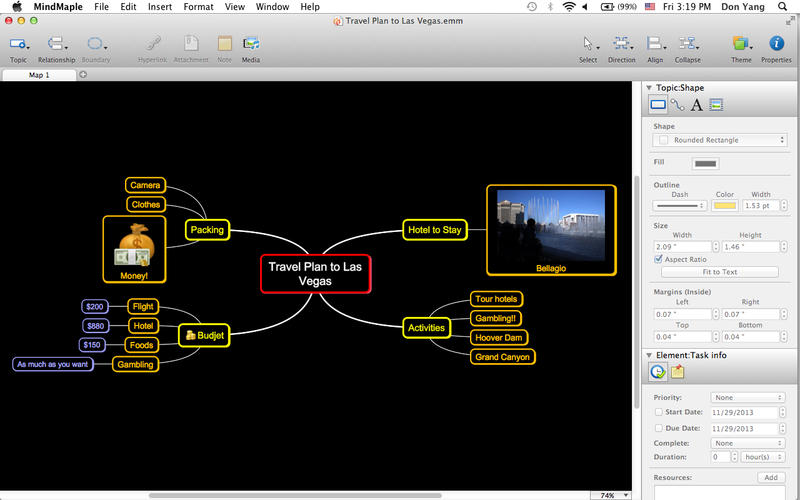
Task: Click the Collapse toolbar icon
Action: tap(687, 44)
